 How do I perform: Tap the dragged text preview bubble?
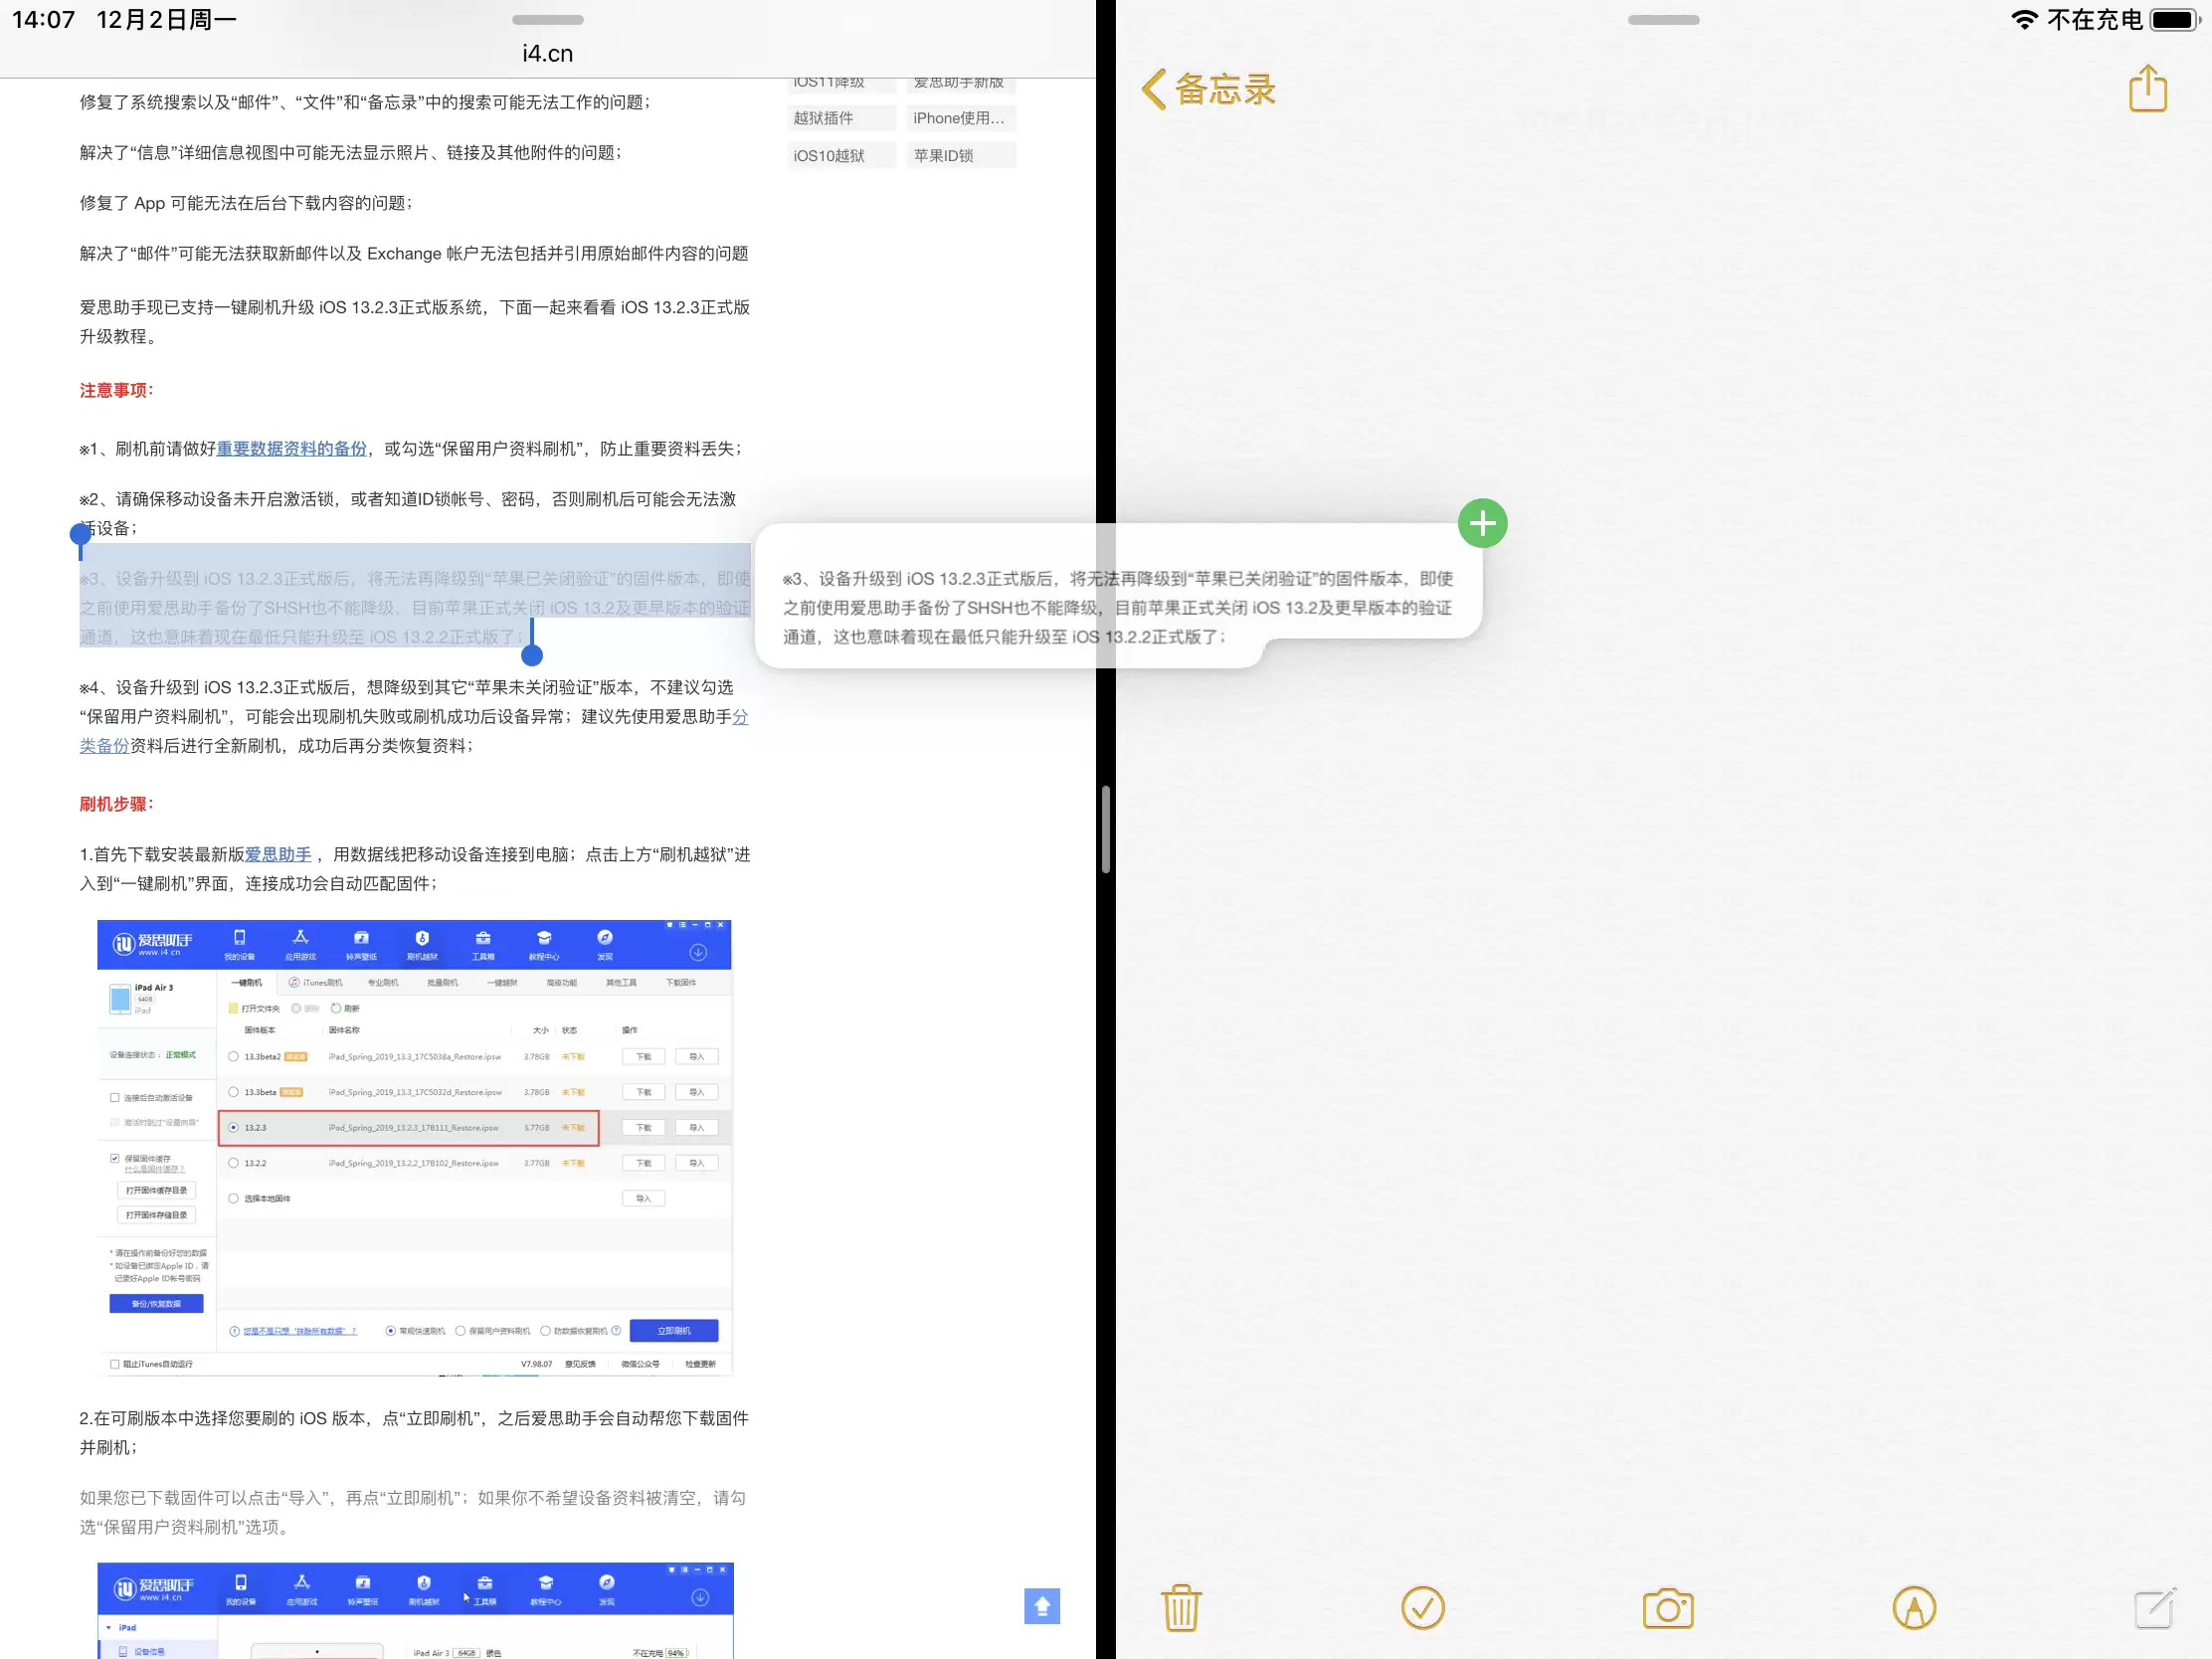click(1118, 596)
